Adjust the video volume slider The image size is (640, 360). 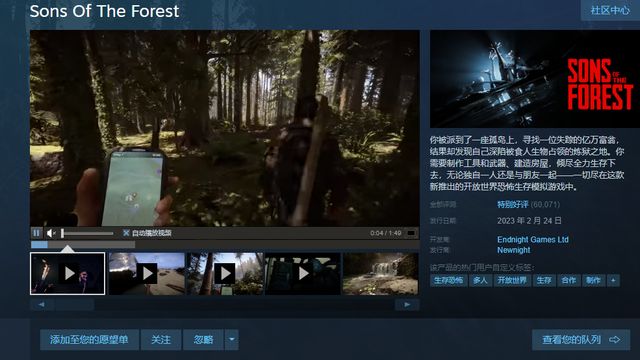coord(87,233)
